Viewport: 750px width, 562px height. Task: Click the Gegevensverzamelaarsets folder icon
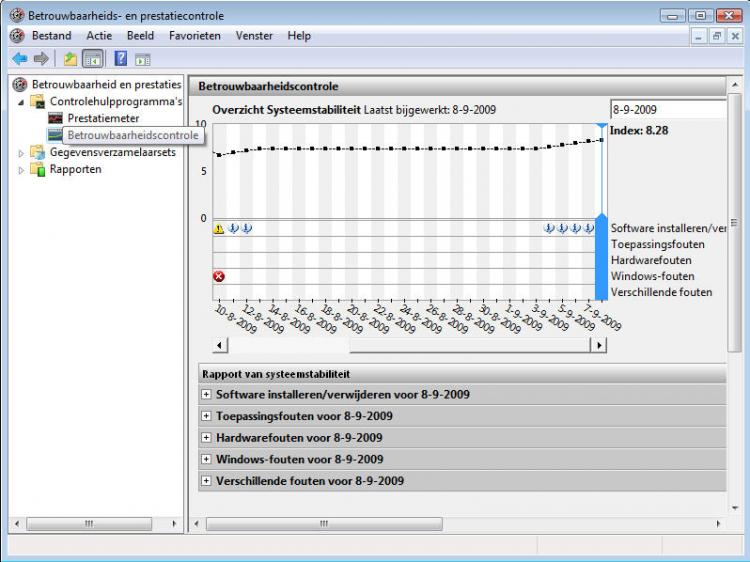pos(38,152)
